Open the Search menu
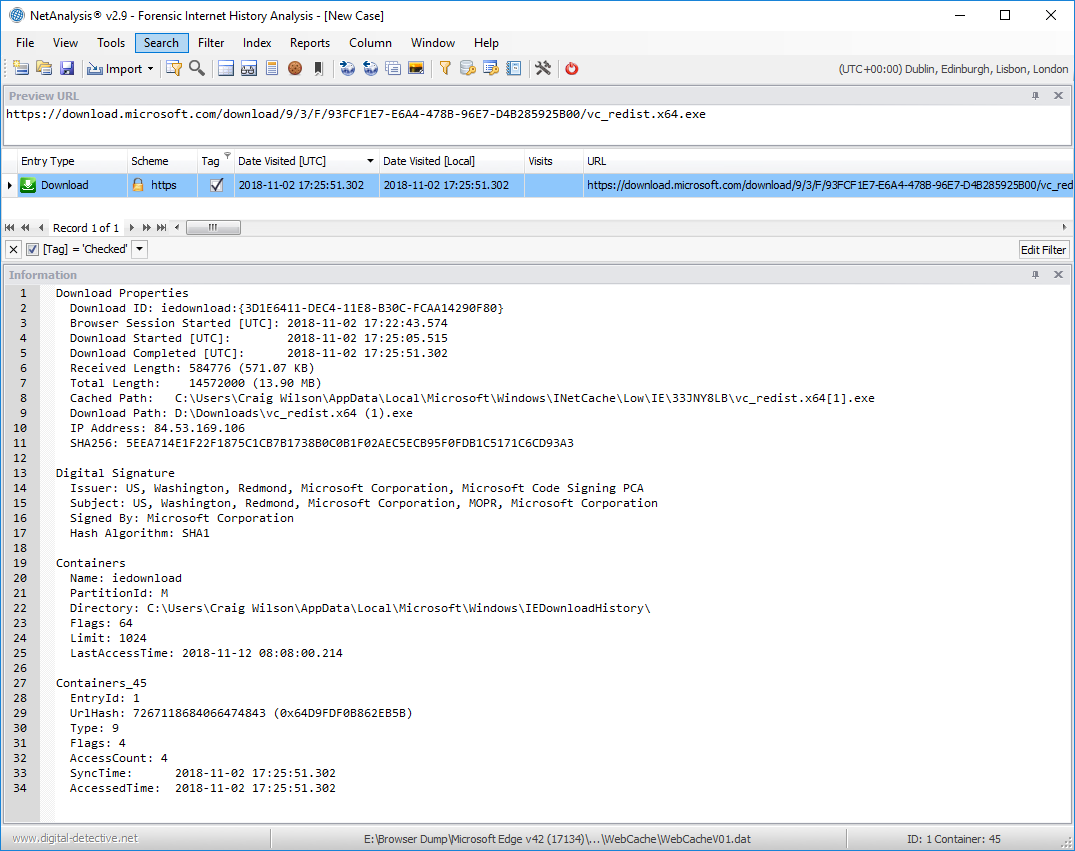1075x851 pixels. point(161,43)
